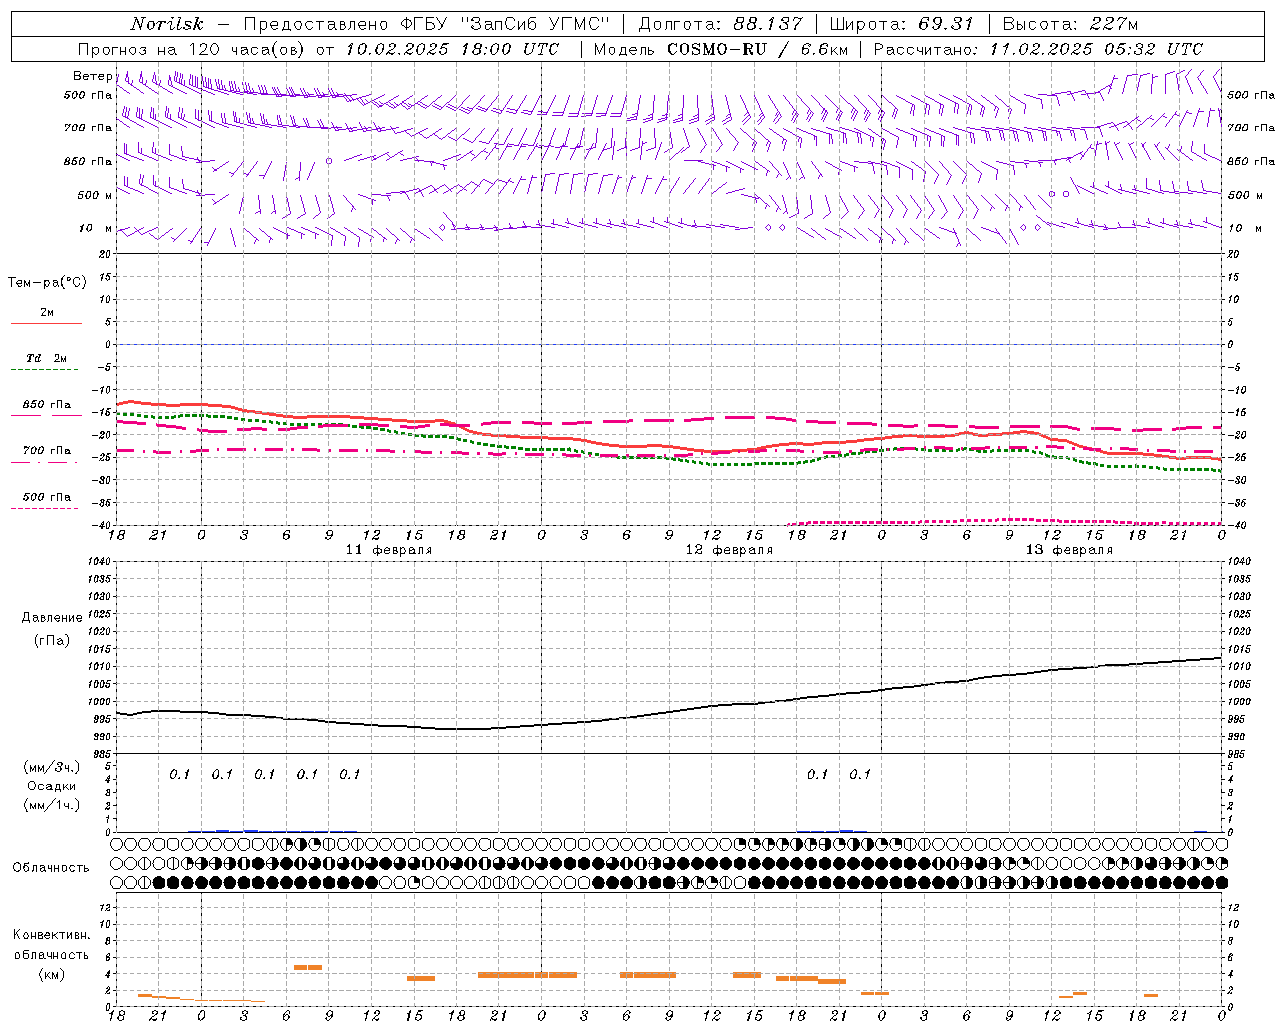The height and width of the screenshot is (1024, 1280).
Task: Click the 'Давление' pressure panel title
Action: click(x=52, y=618)
